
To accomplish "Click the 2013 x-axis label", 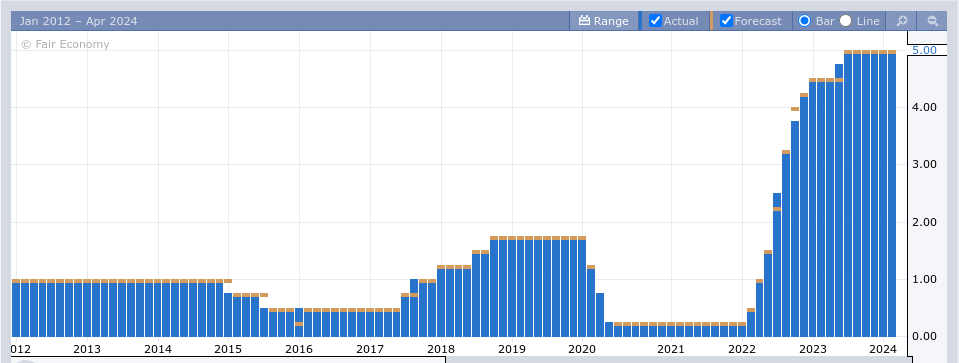I will (x=87, y=349).
